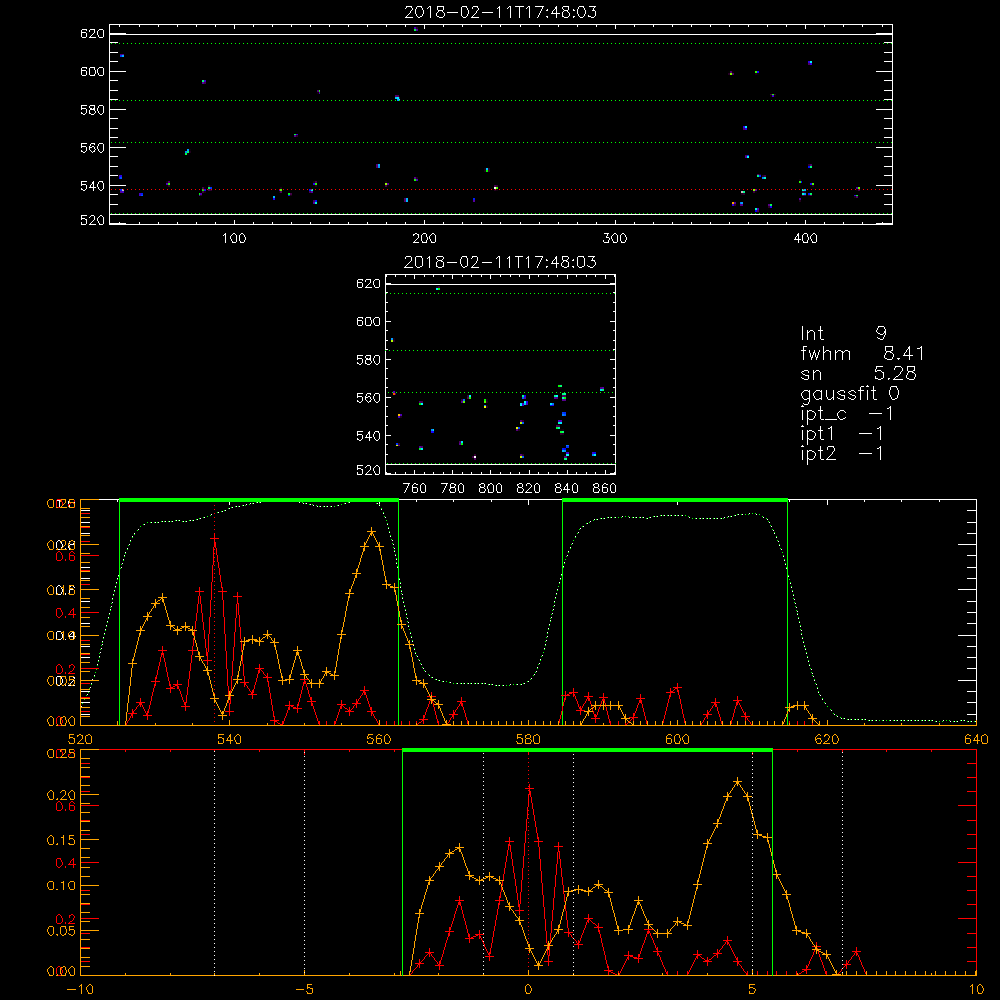
Task: Select the 'sn 5.28' readout line
Action: [858, 373]
